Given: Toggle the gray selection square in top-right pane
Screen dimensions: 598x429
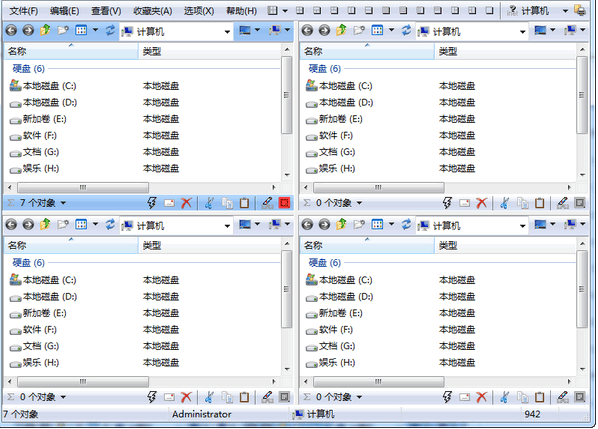Looking at the screenshot, I should click(580, 203).
